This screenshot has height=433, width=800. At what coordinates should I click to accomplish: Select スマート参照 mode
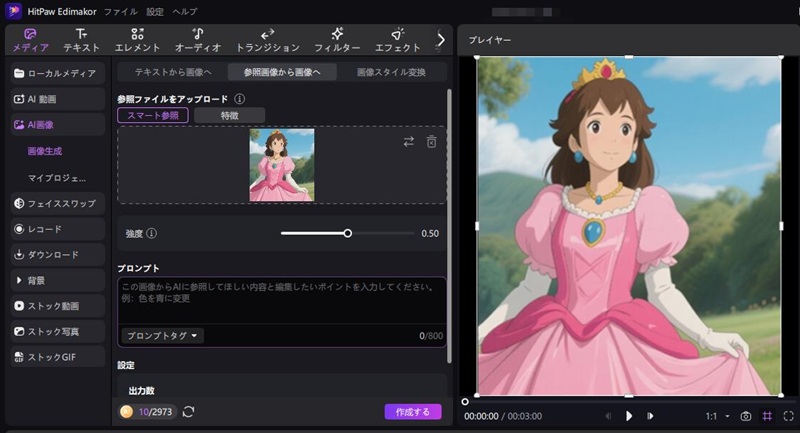[153, 115]
